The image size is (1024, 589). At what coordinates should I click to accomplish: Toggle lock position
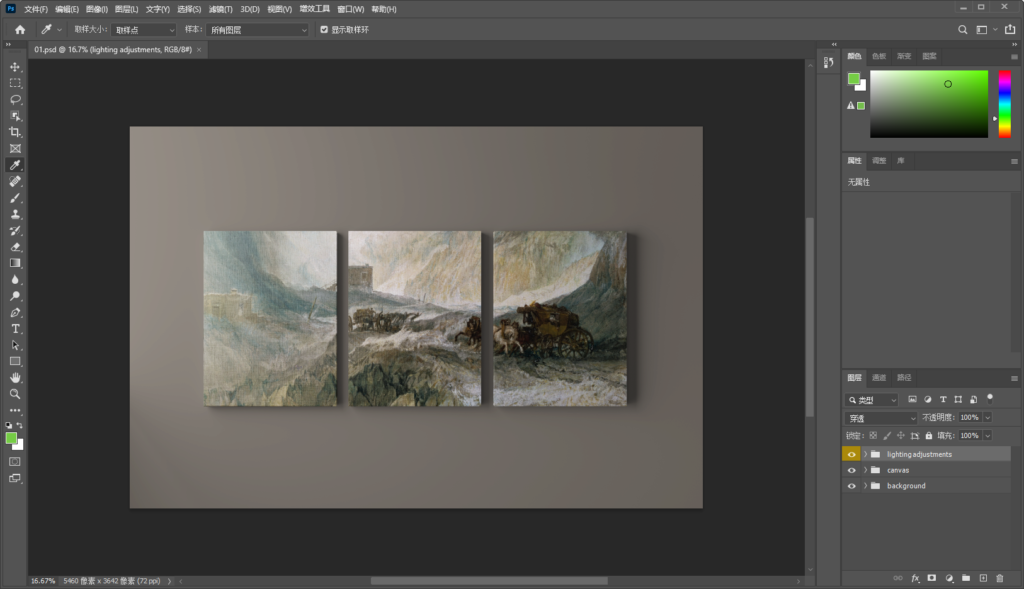(x=901, y=436)
